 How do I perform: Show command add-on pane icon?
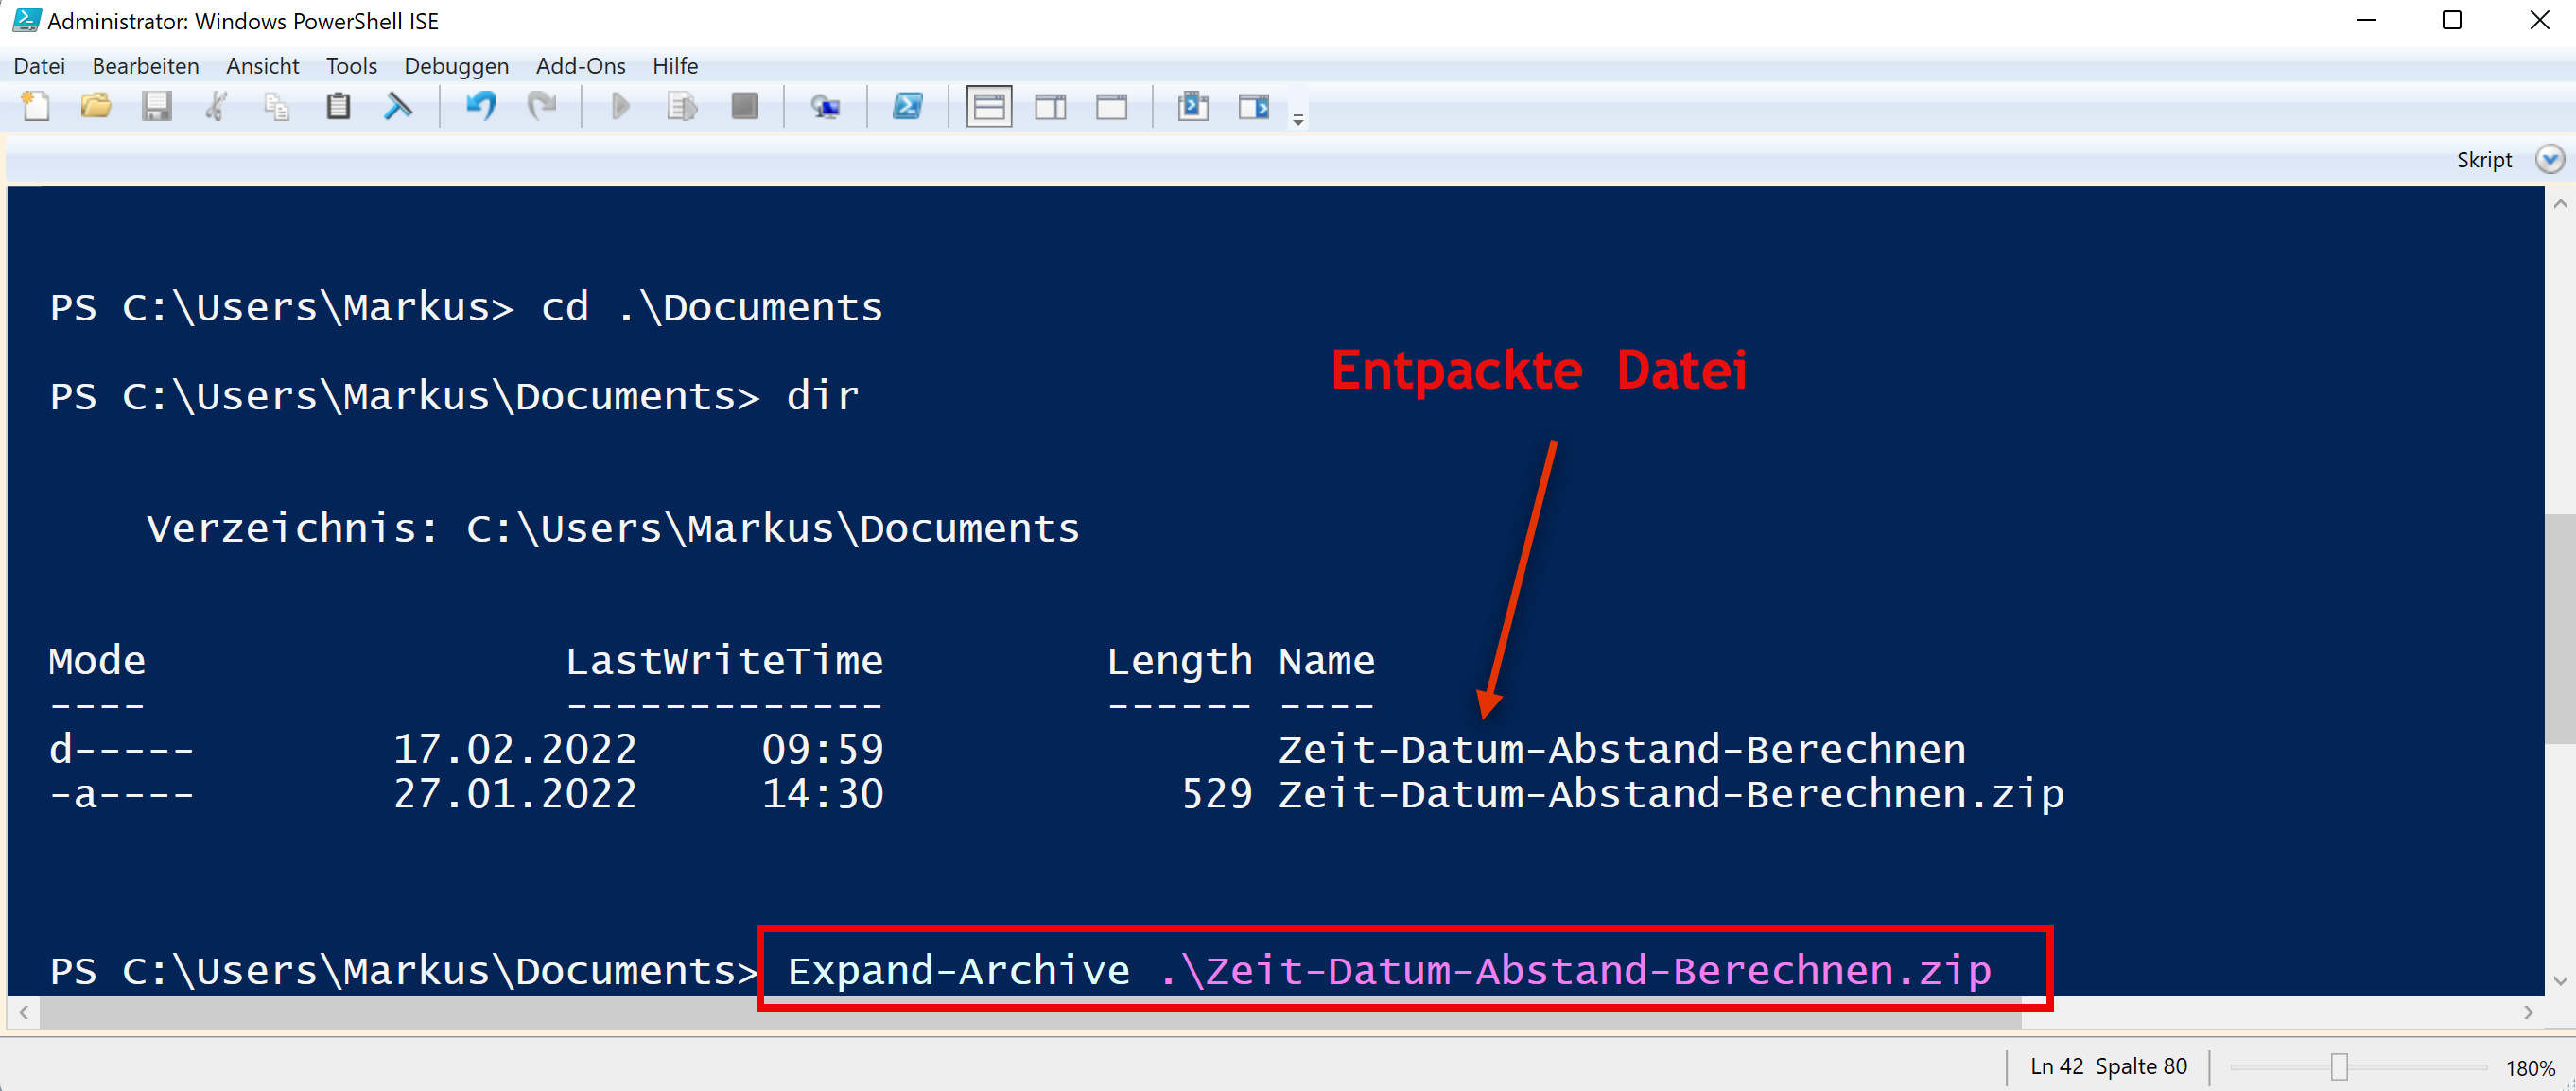coord(1254,107)
